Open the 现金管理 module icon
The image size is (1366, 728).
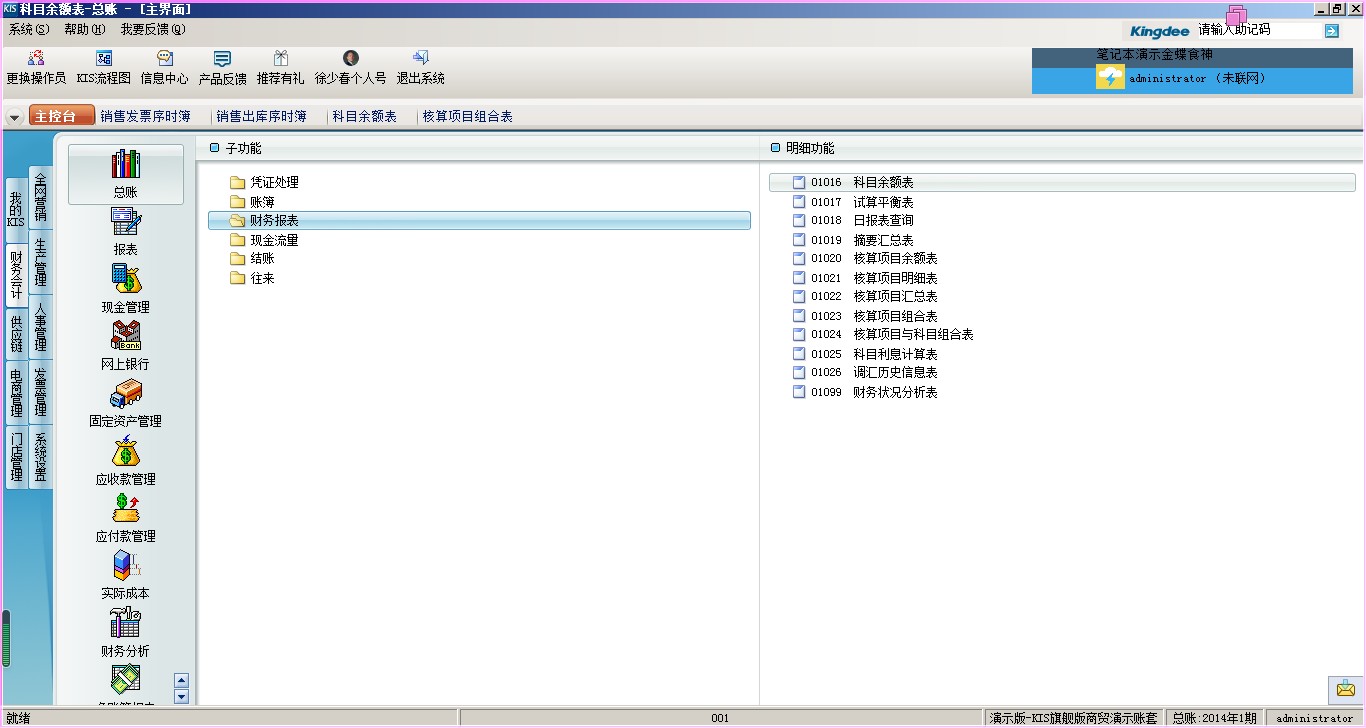[x=125, y=288]
